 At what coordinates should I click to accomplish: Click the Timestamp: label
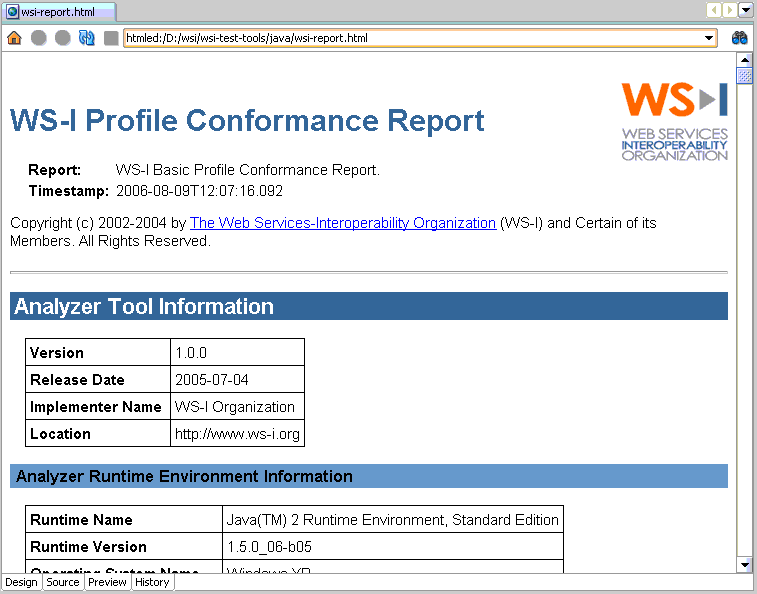tap(69, 191)
